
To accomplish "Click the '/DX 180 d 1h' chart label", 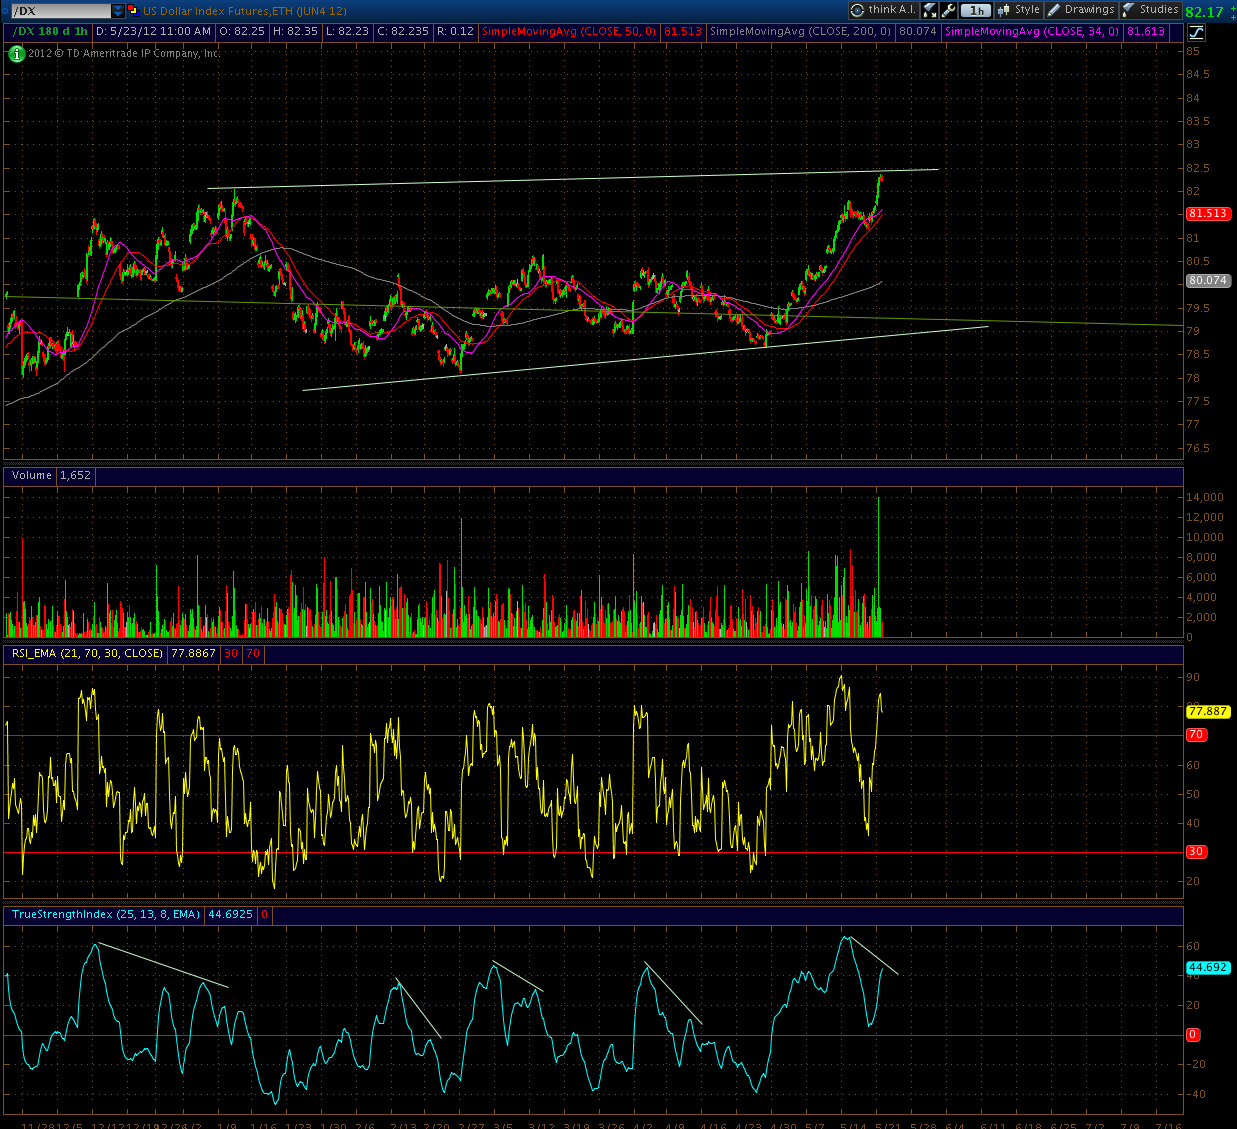I will tap(50, 31).
